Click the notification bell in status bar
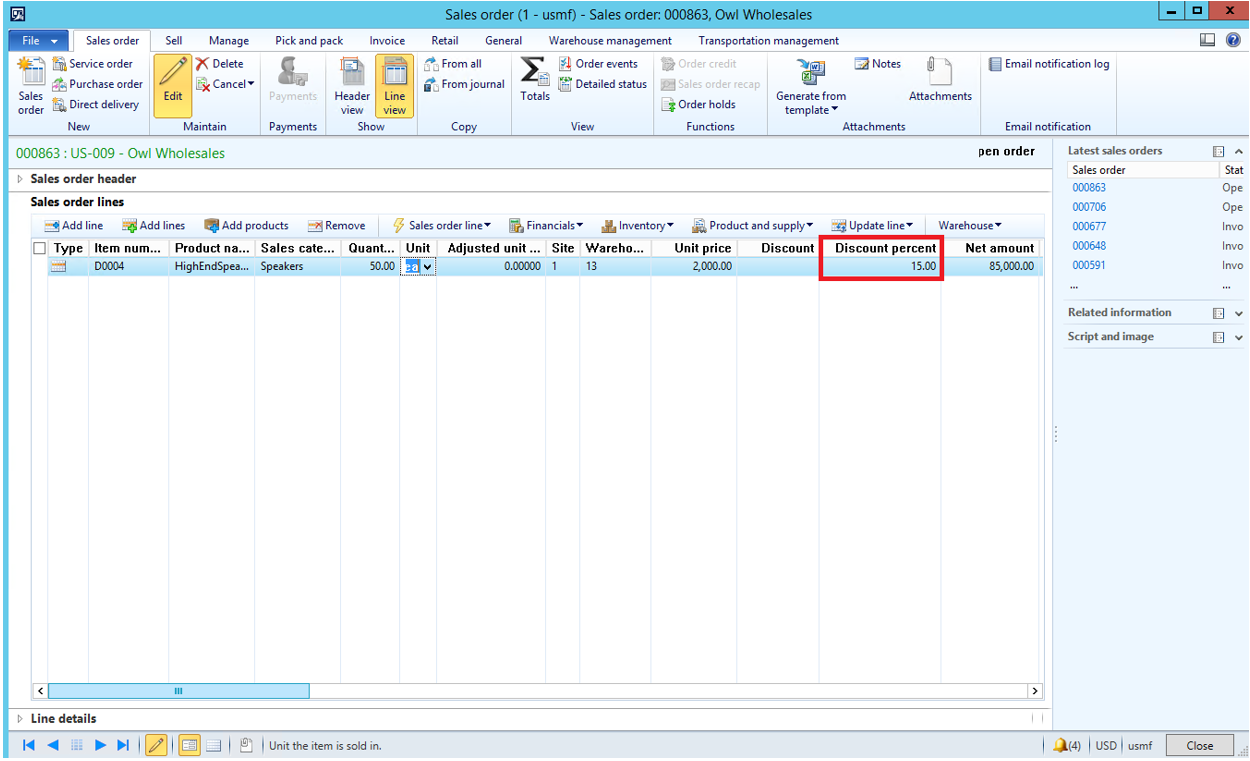The height and width of the screenshot is (761, 1250). 1060,745
